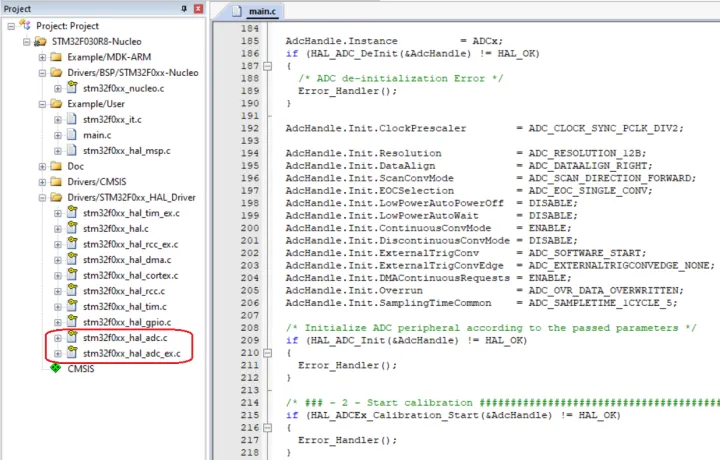Click line number 192 in gutter
Viewport: 720px width, 460px height.
coord(250,129)
